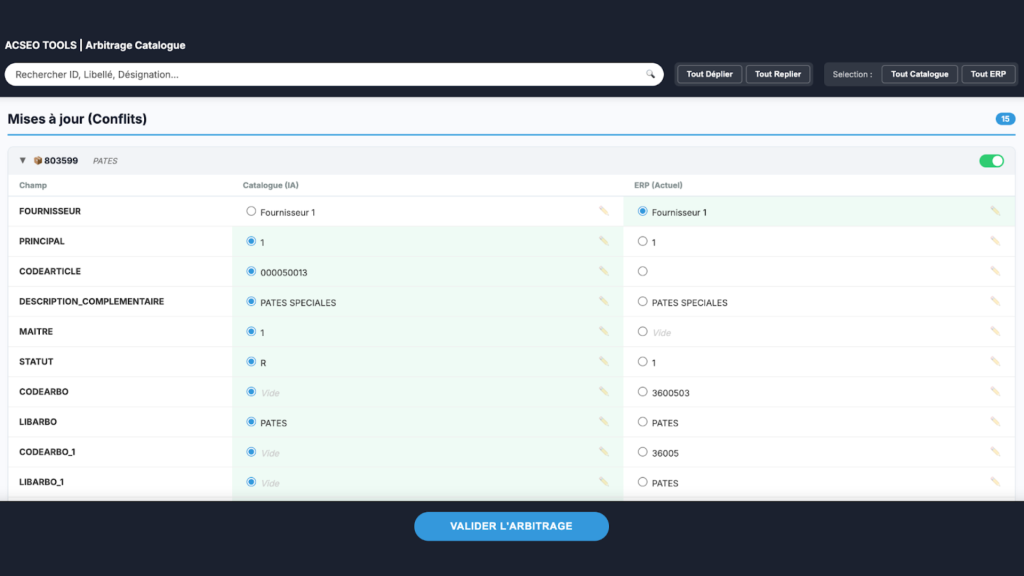Screen dimensions: 1024x576
Task: Click Tout Replier to collapse all
Action: 777,74
